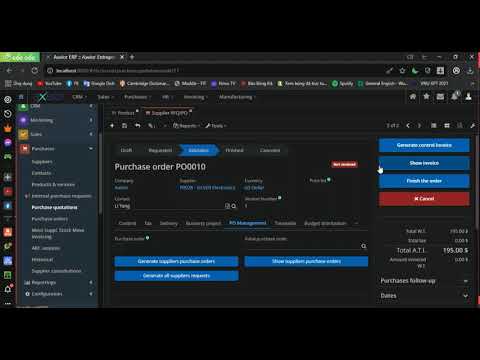Go to next record arrow

[x=419, y=126]
